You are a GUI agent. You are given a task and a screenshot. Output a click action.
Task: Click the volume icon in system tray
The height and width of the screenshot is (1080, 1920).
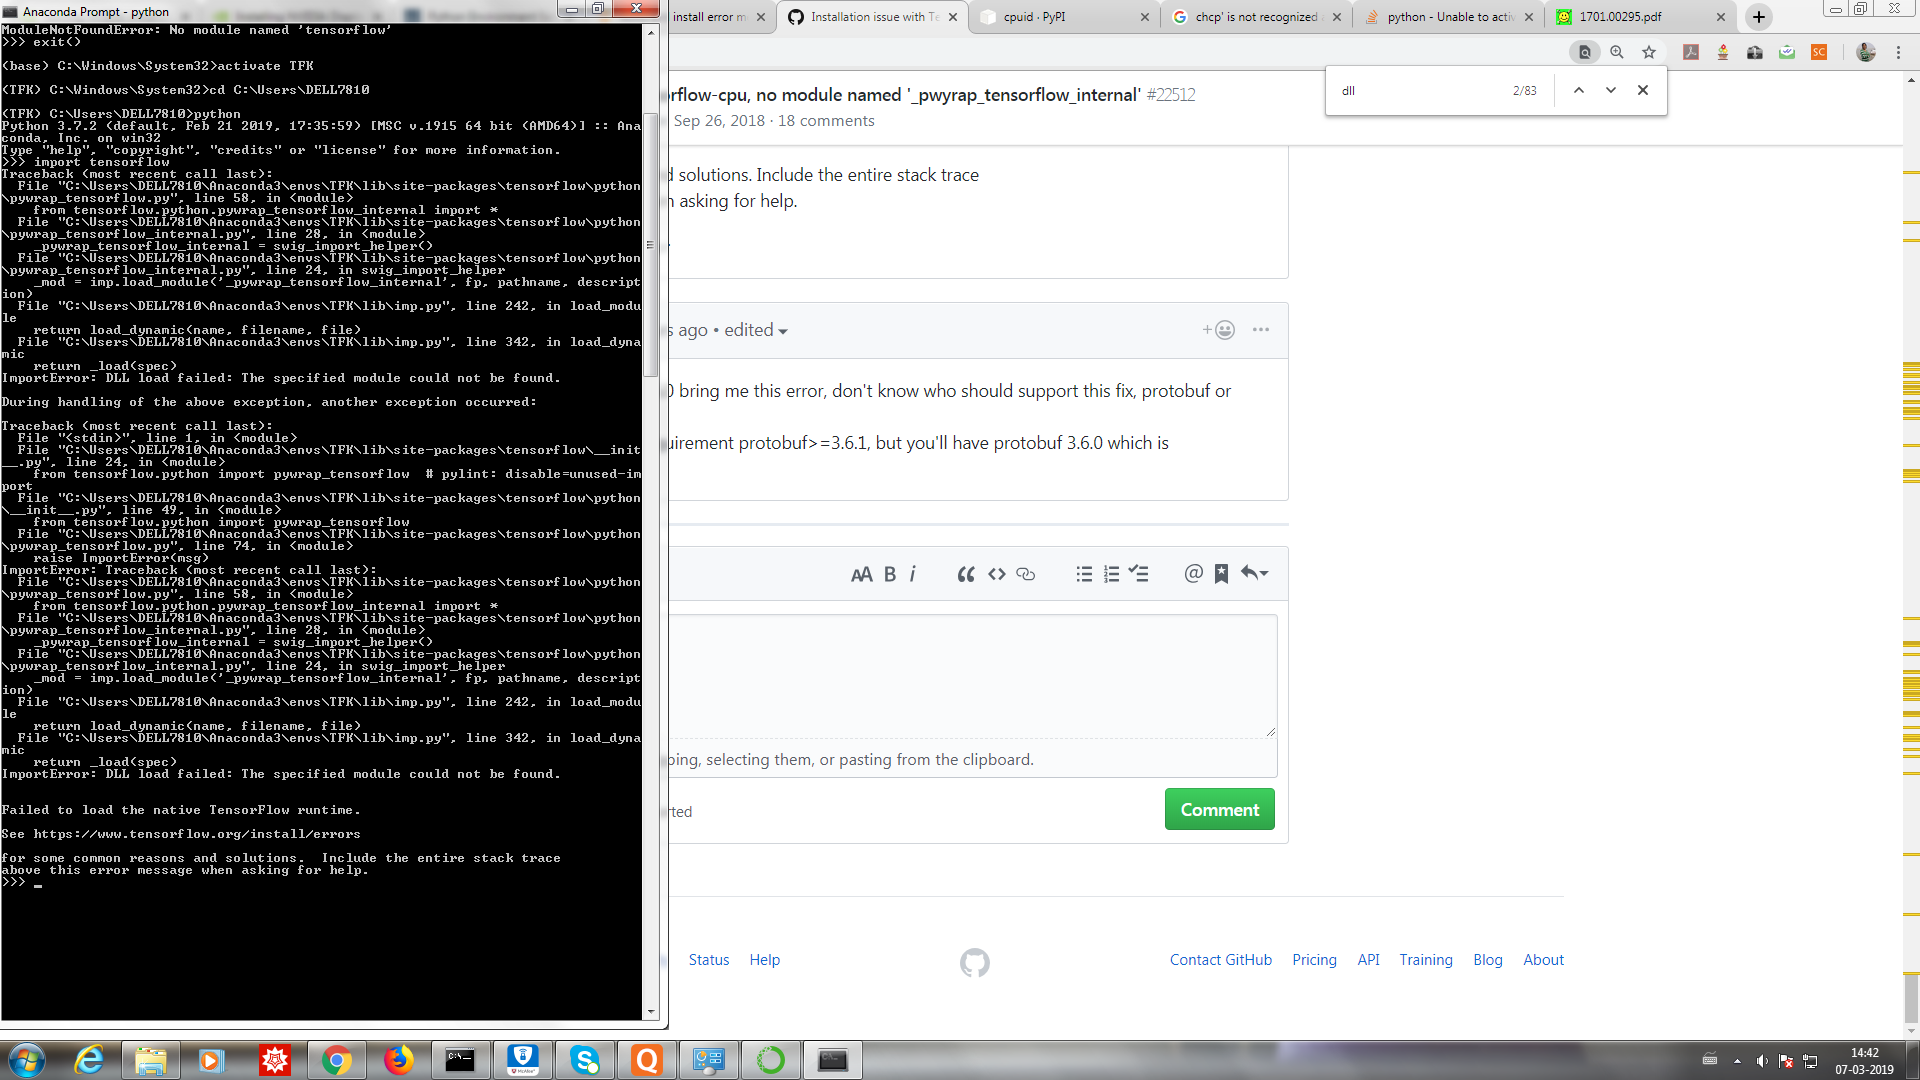click(x=1761, y=1061)
